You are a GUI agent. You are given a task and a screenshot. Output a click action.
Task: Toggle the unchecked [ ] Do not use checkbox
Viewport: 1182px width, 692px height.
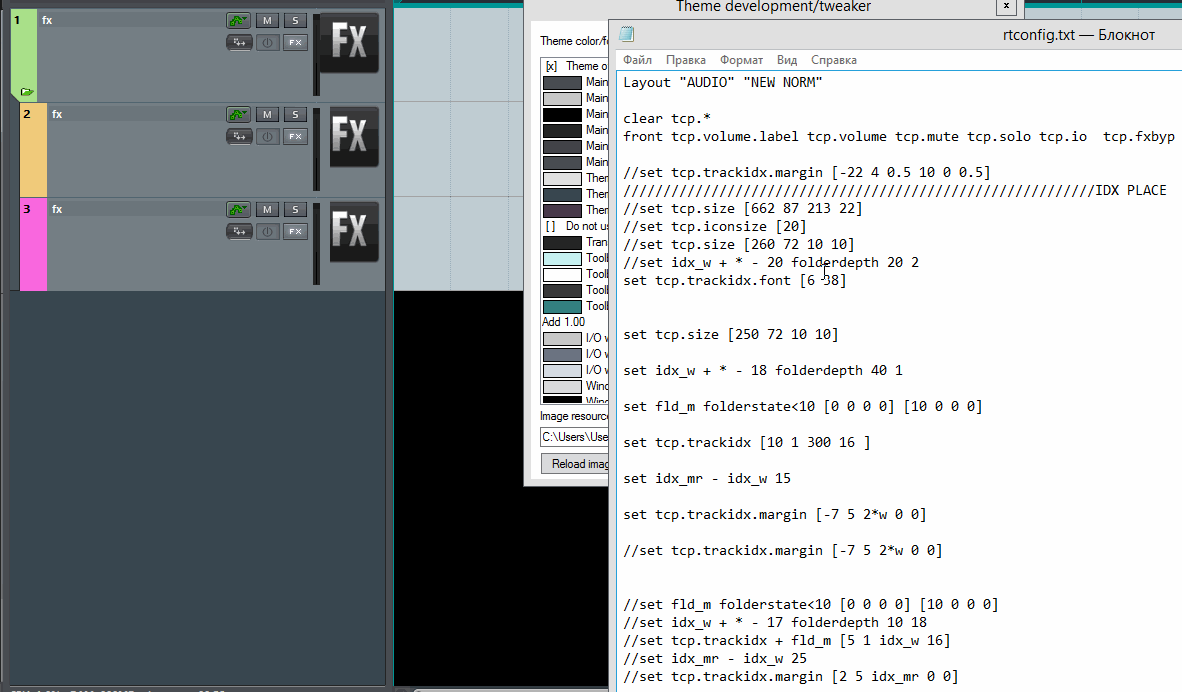551,226
